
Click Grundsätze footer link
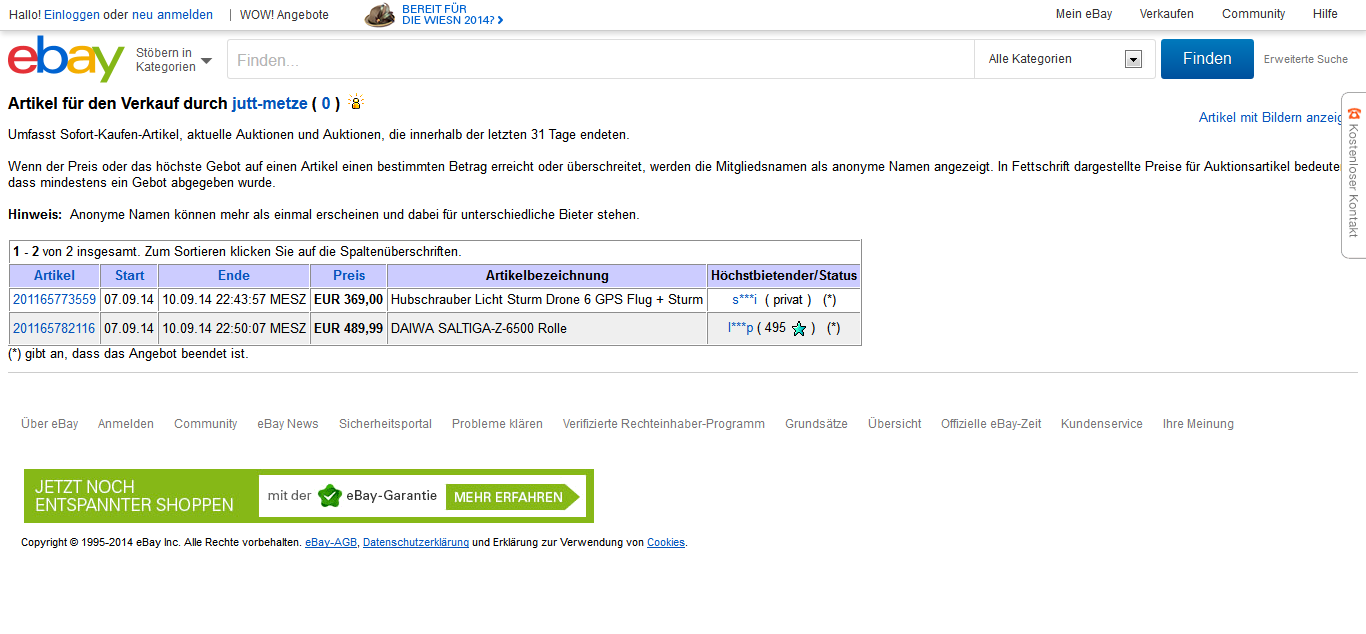(816, 424)
